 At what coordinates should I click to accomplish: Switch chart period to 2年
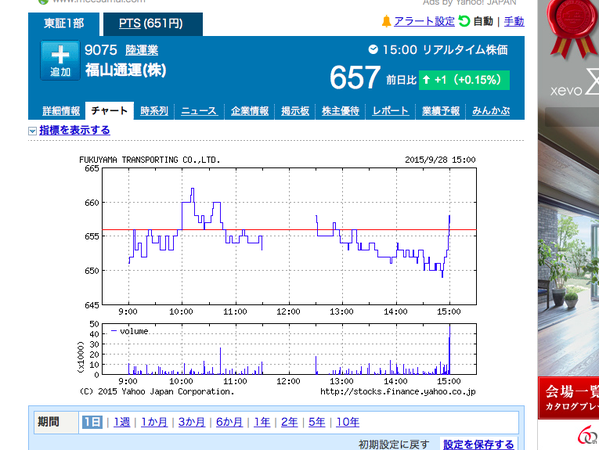click(289, 422)
